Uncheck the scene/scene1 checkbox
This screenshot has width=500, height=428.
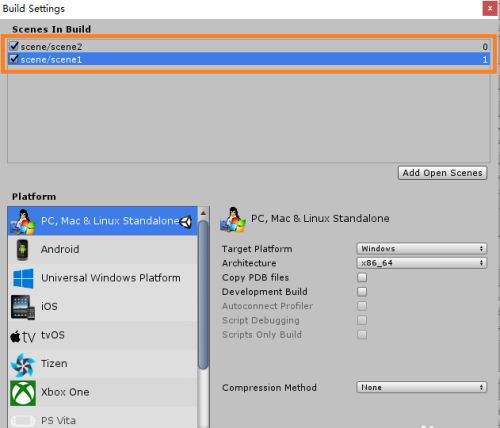(14, 59)
